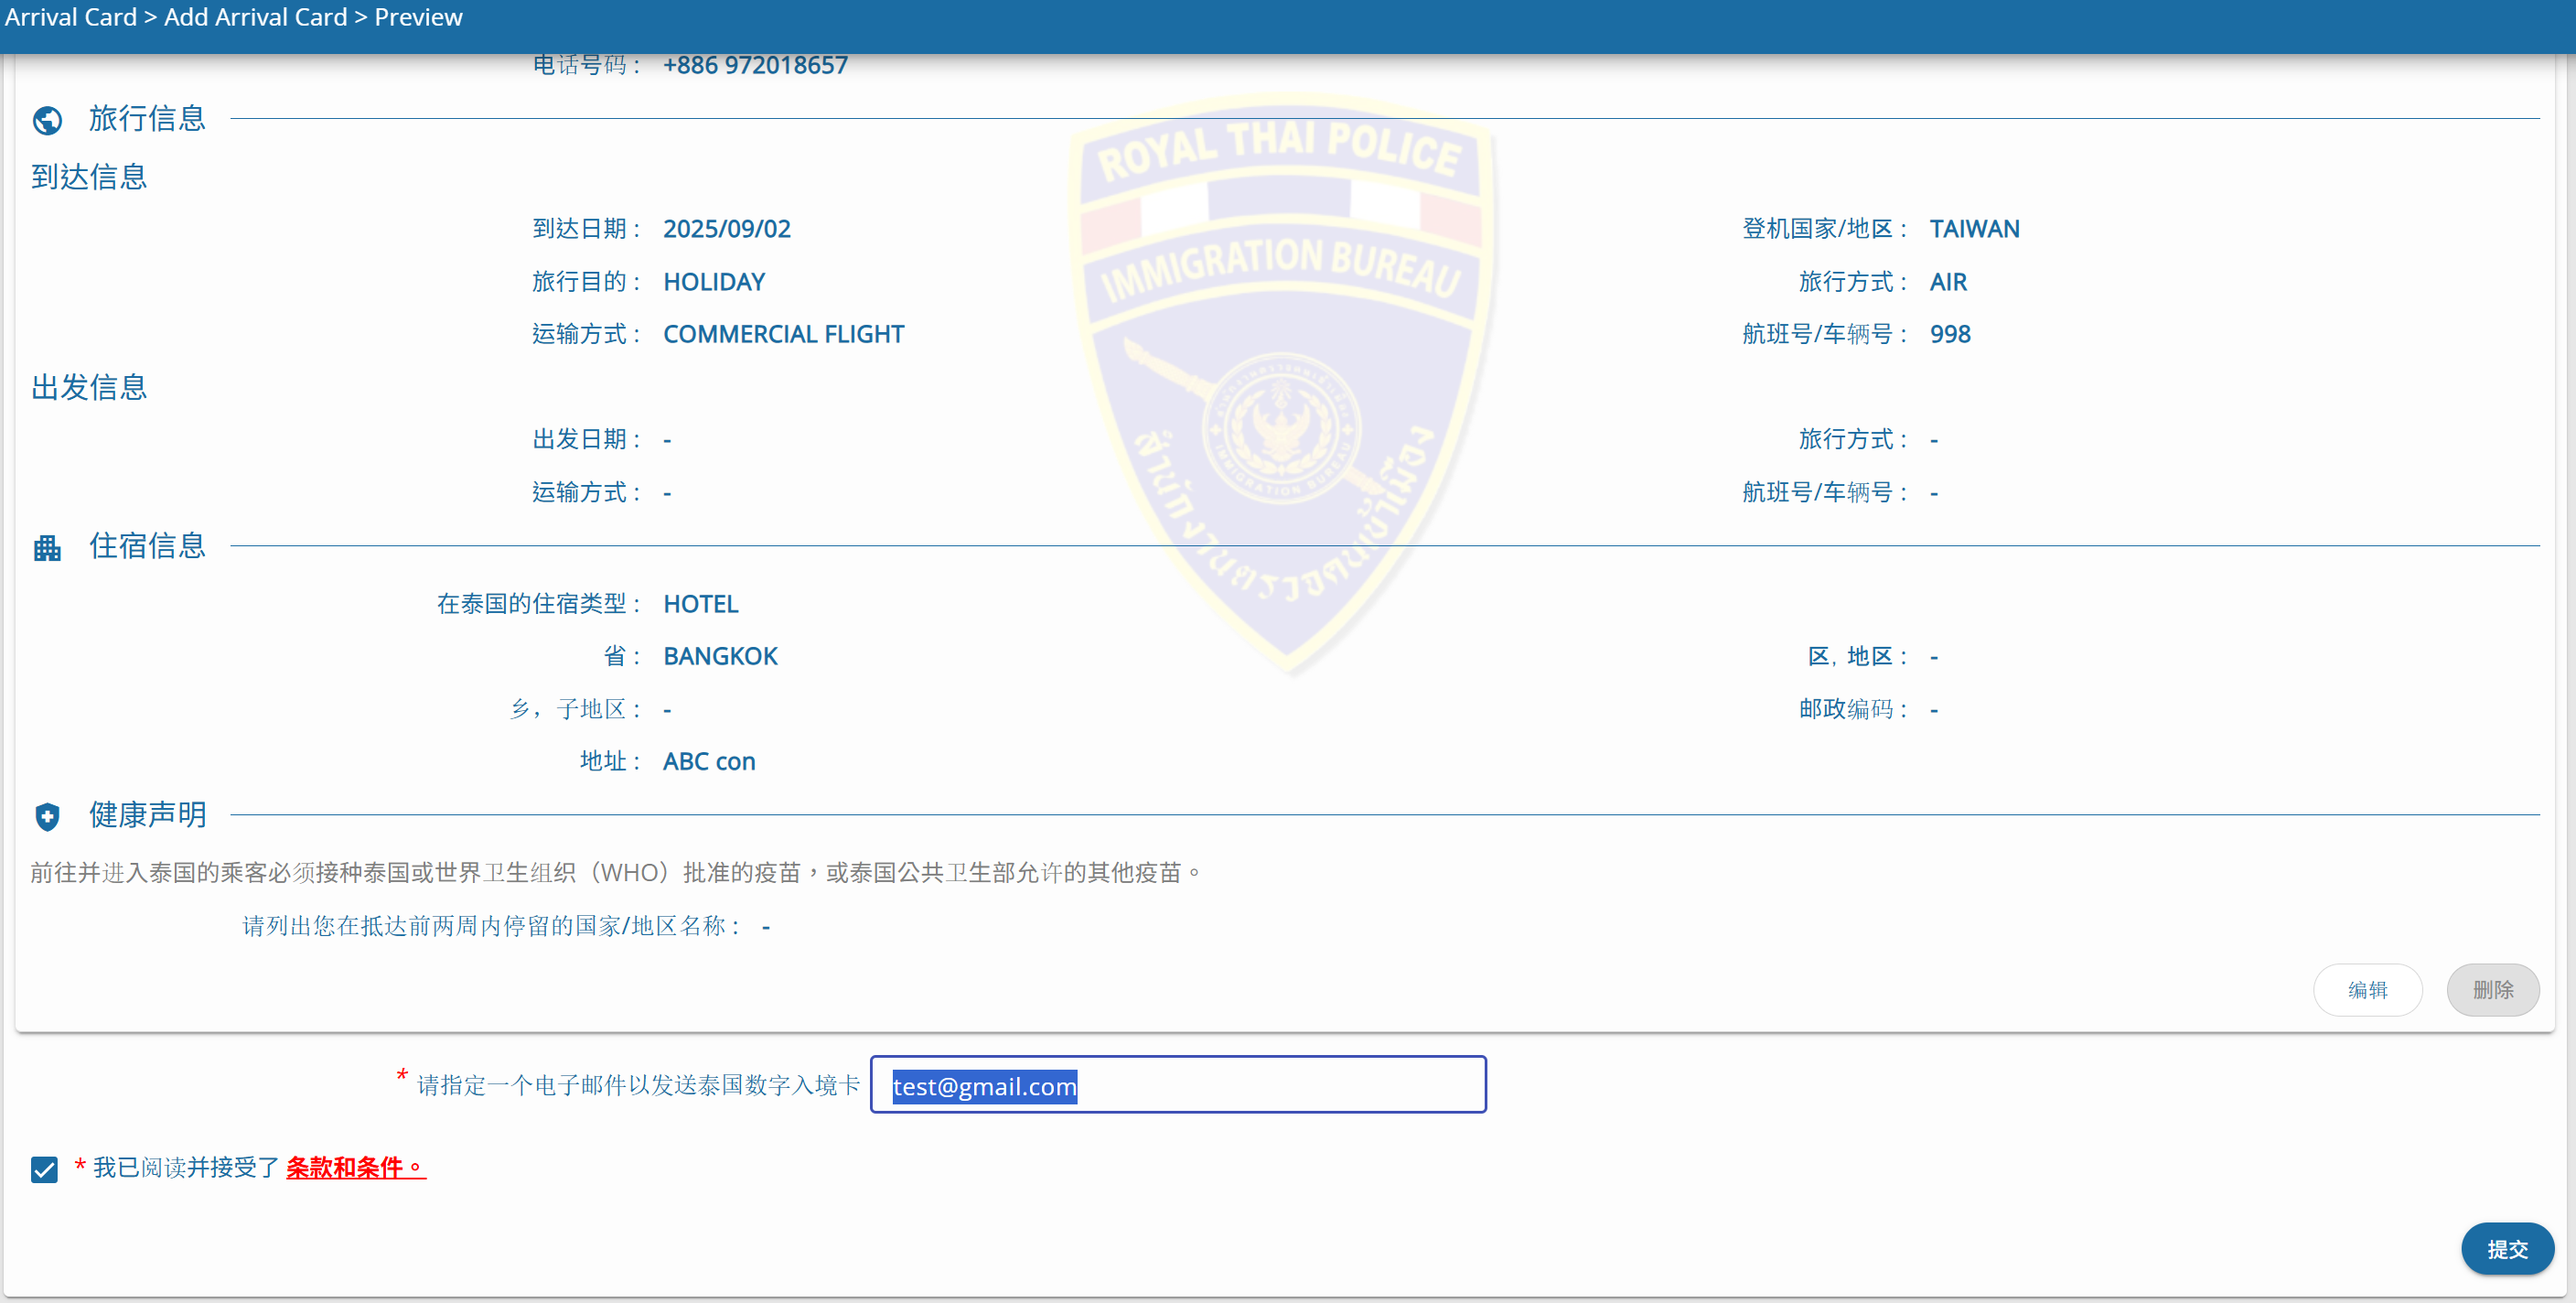Click the 编辑 edit button
Screen dimensions: 2576x1303
2367,990
